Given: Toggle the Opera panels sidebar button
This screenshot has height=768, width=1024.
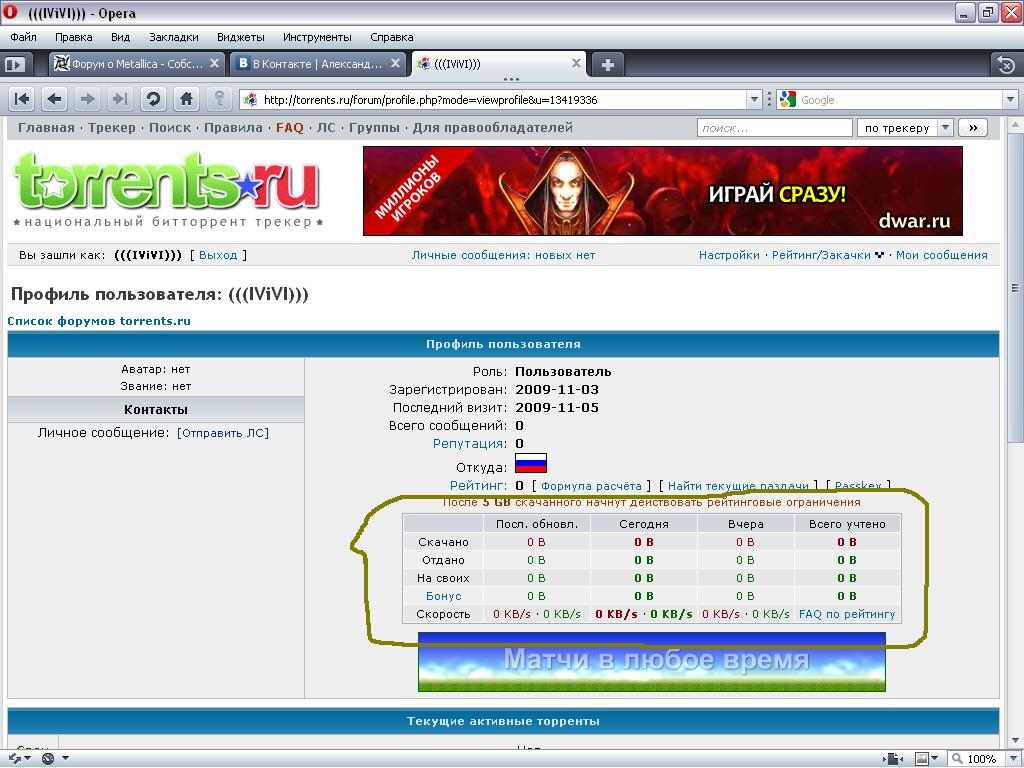Looking at the screenshot, I should (15, 64).
